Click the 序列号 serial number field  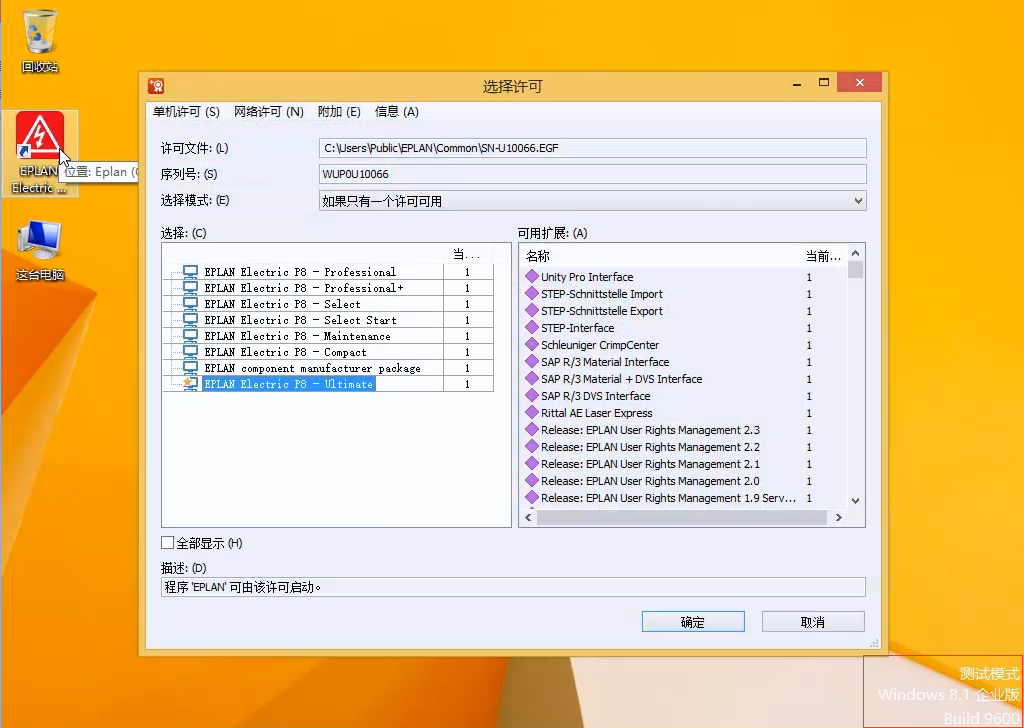(x=592, y=174)
